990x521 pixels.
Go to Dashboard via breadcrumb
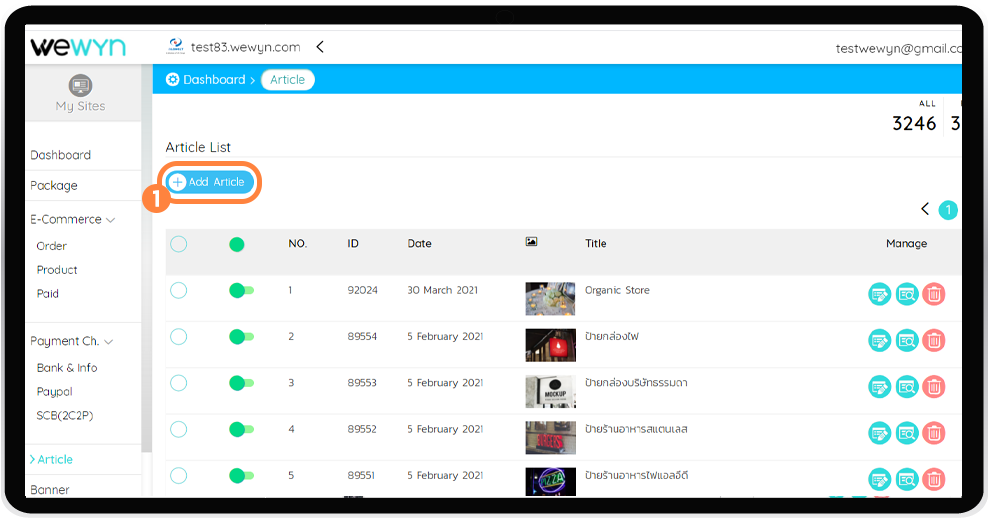tap(214, 80)
